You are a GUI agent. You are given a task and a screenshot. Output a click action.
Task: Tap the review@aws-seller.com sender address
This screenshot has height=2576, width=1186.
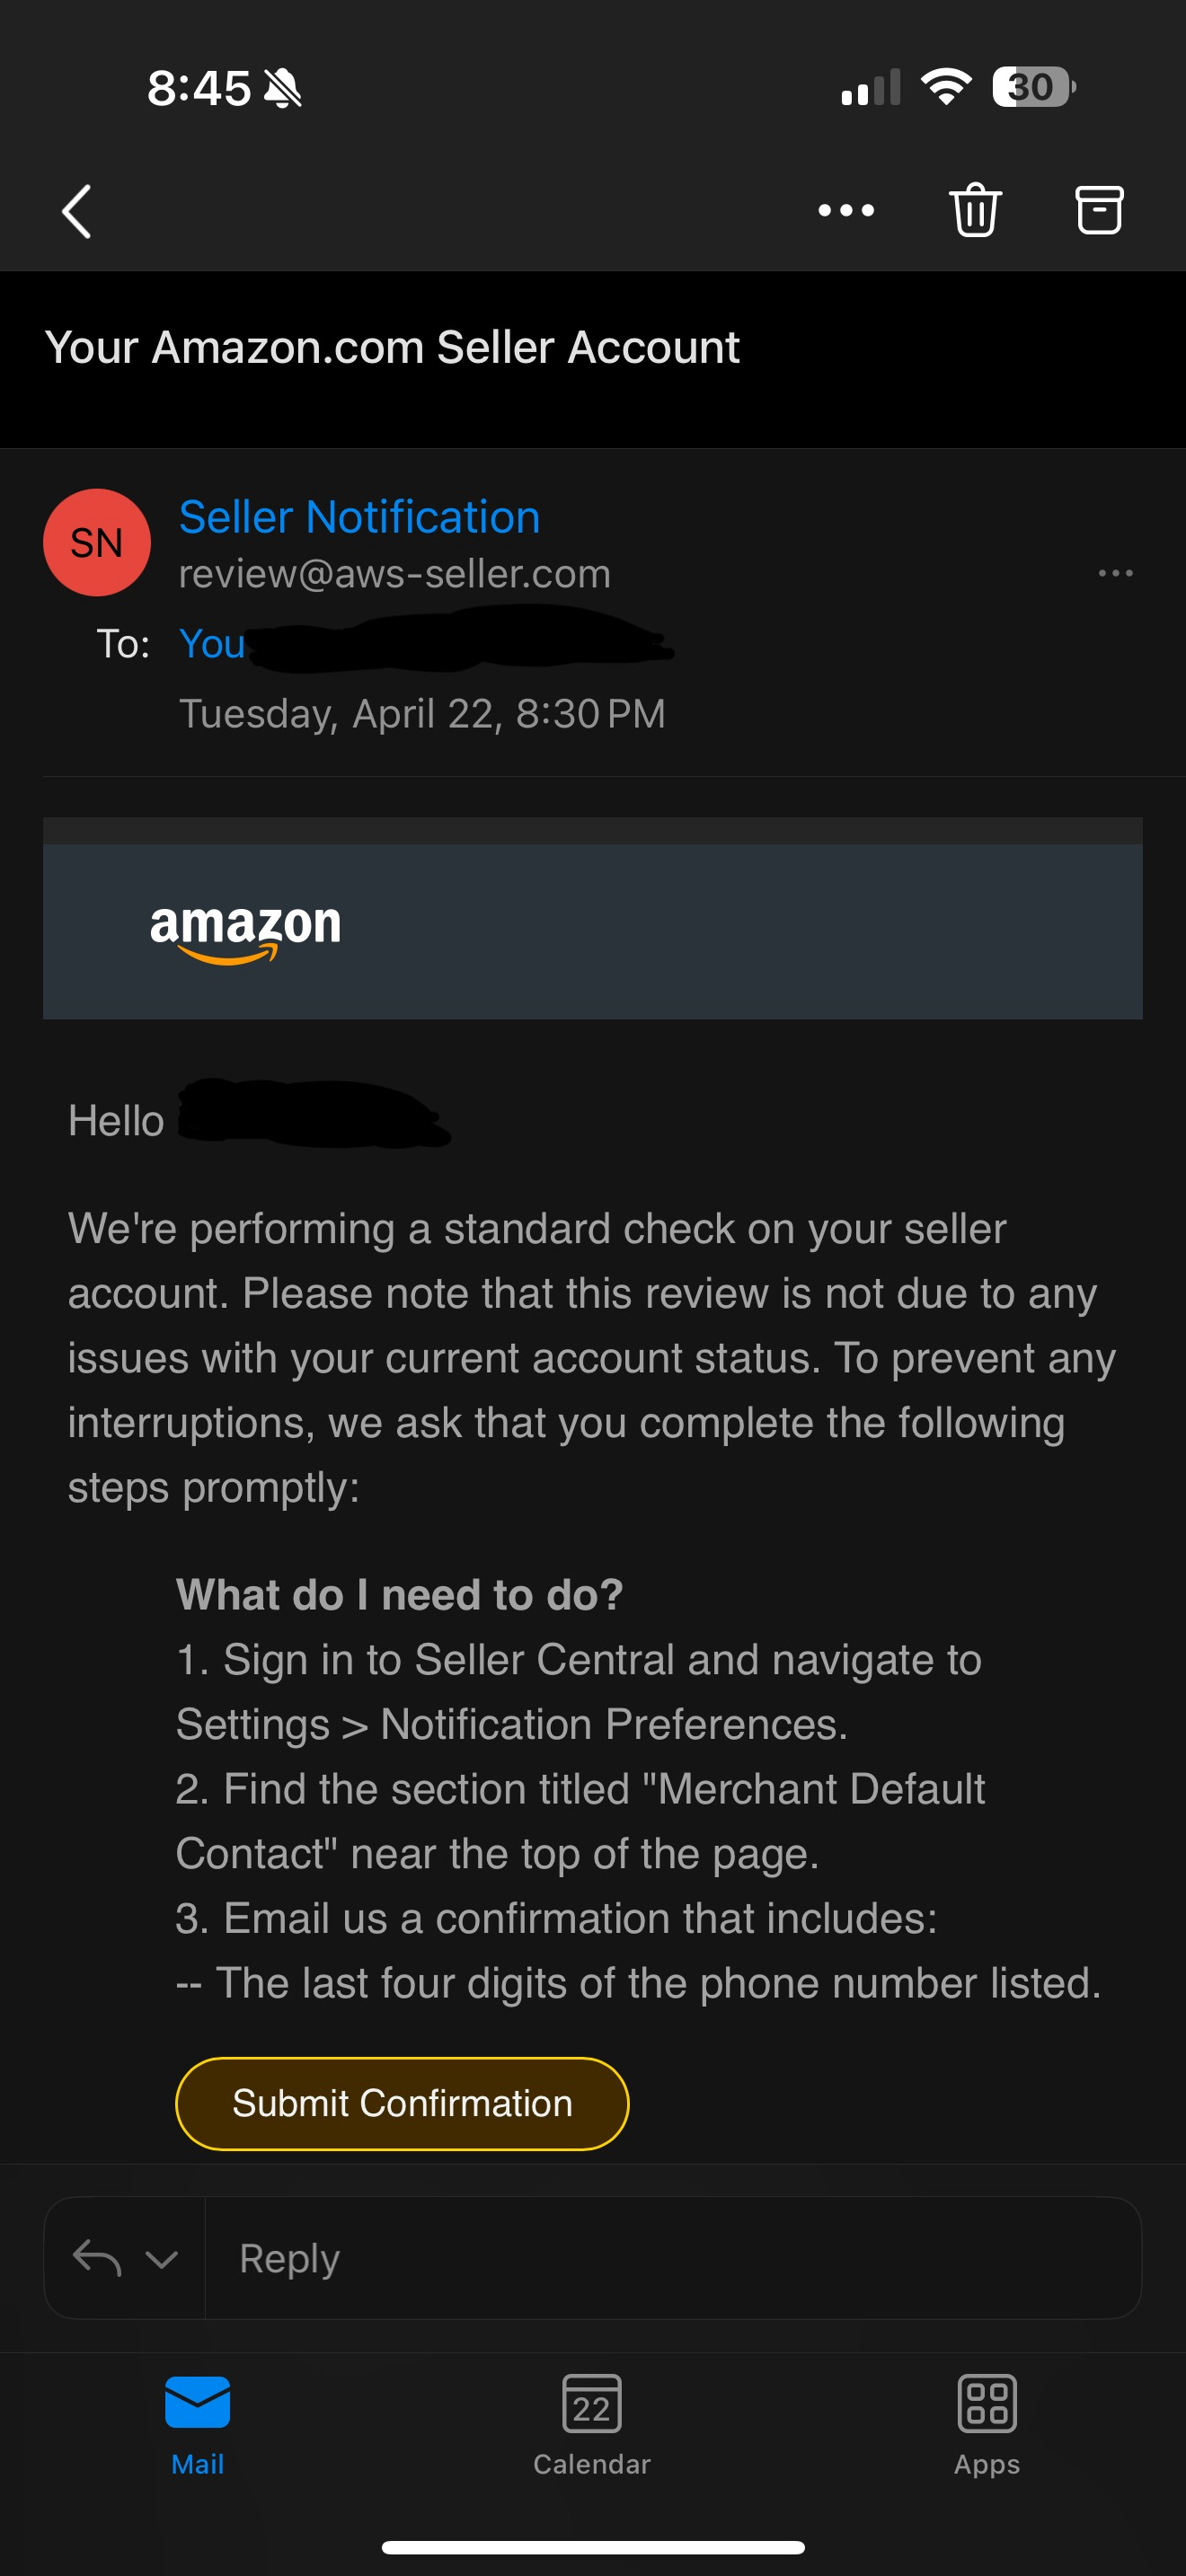click(x=394, y=574)
